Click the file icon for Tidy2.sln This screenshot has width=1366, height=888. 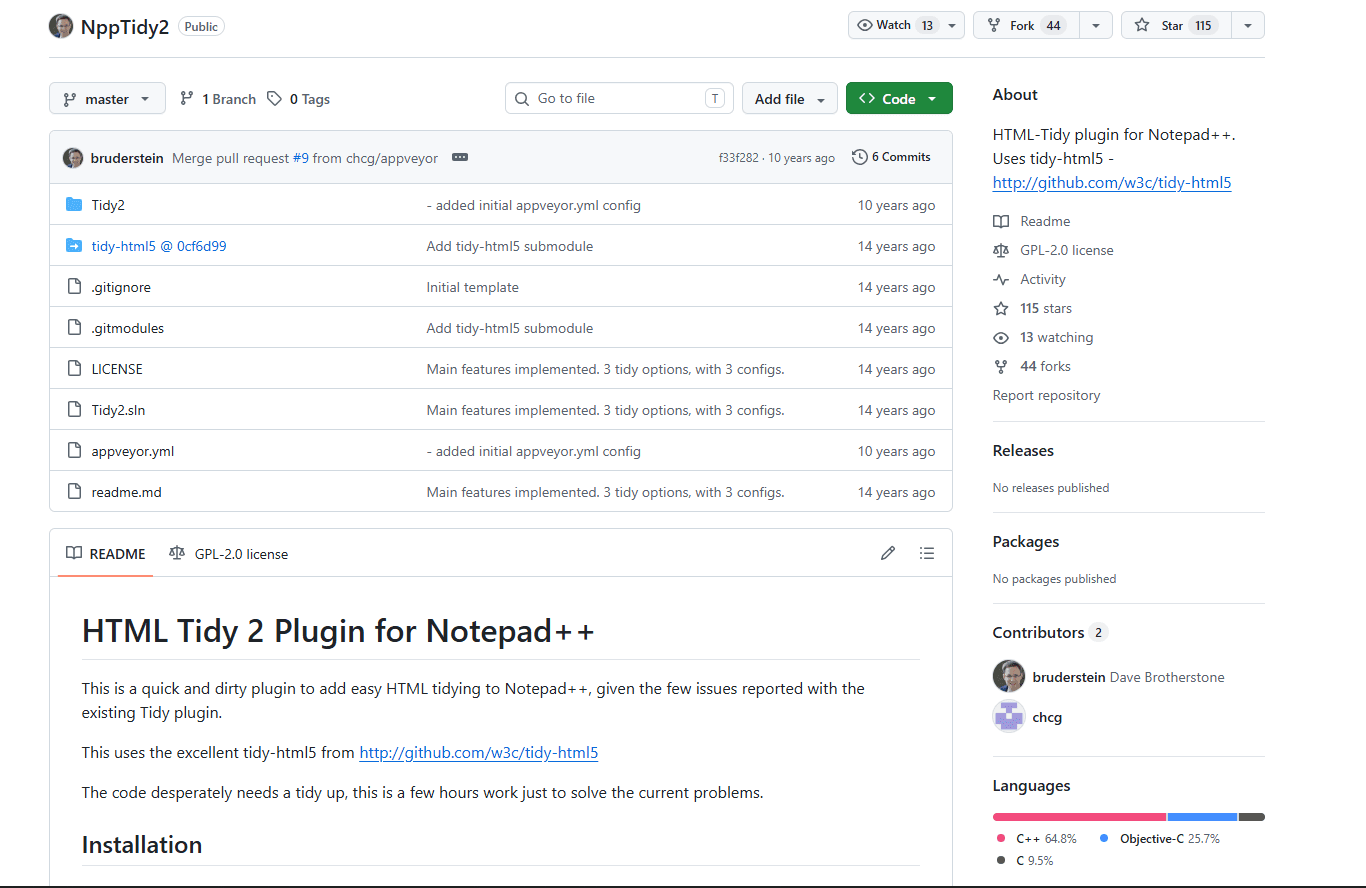coord(74,410)
